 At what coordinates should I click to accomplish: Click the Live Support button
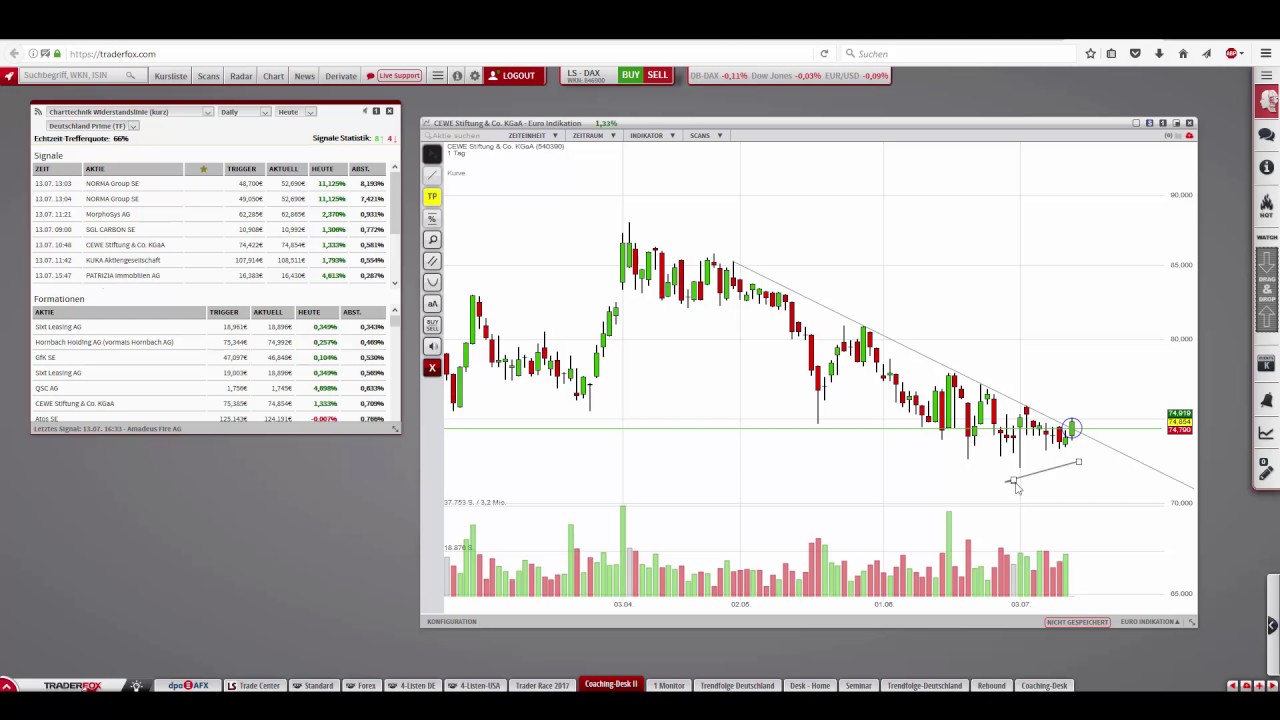[x=393, y=76]
